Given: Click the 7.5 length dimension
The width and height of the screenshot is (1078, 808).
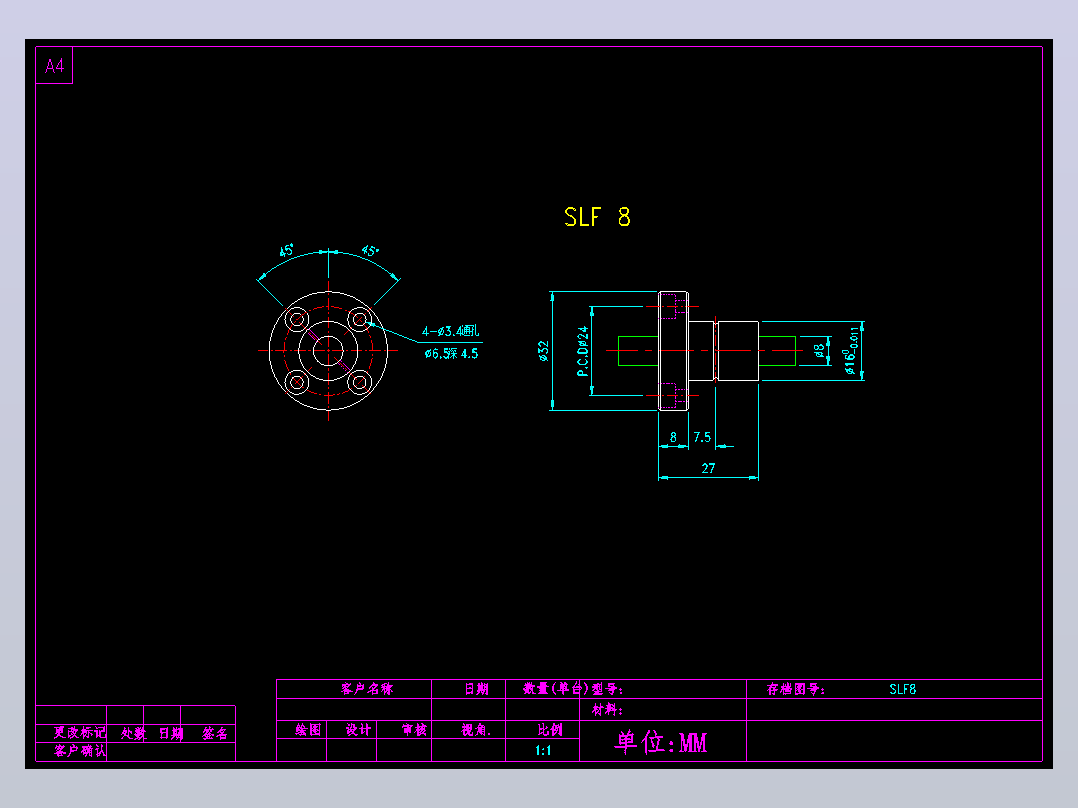Looking at the screenshot, I should pos(702,437).
